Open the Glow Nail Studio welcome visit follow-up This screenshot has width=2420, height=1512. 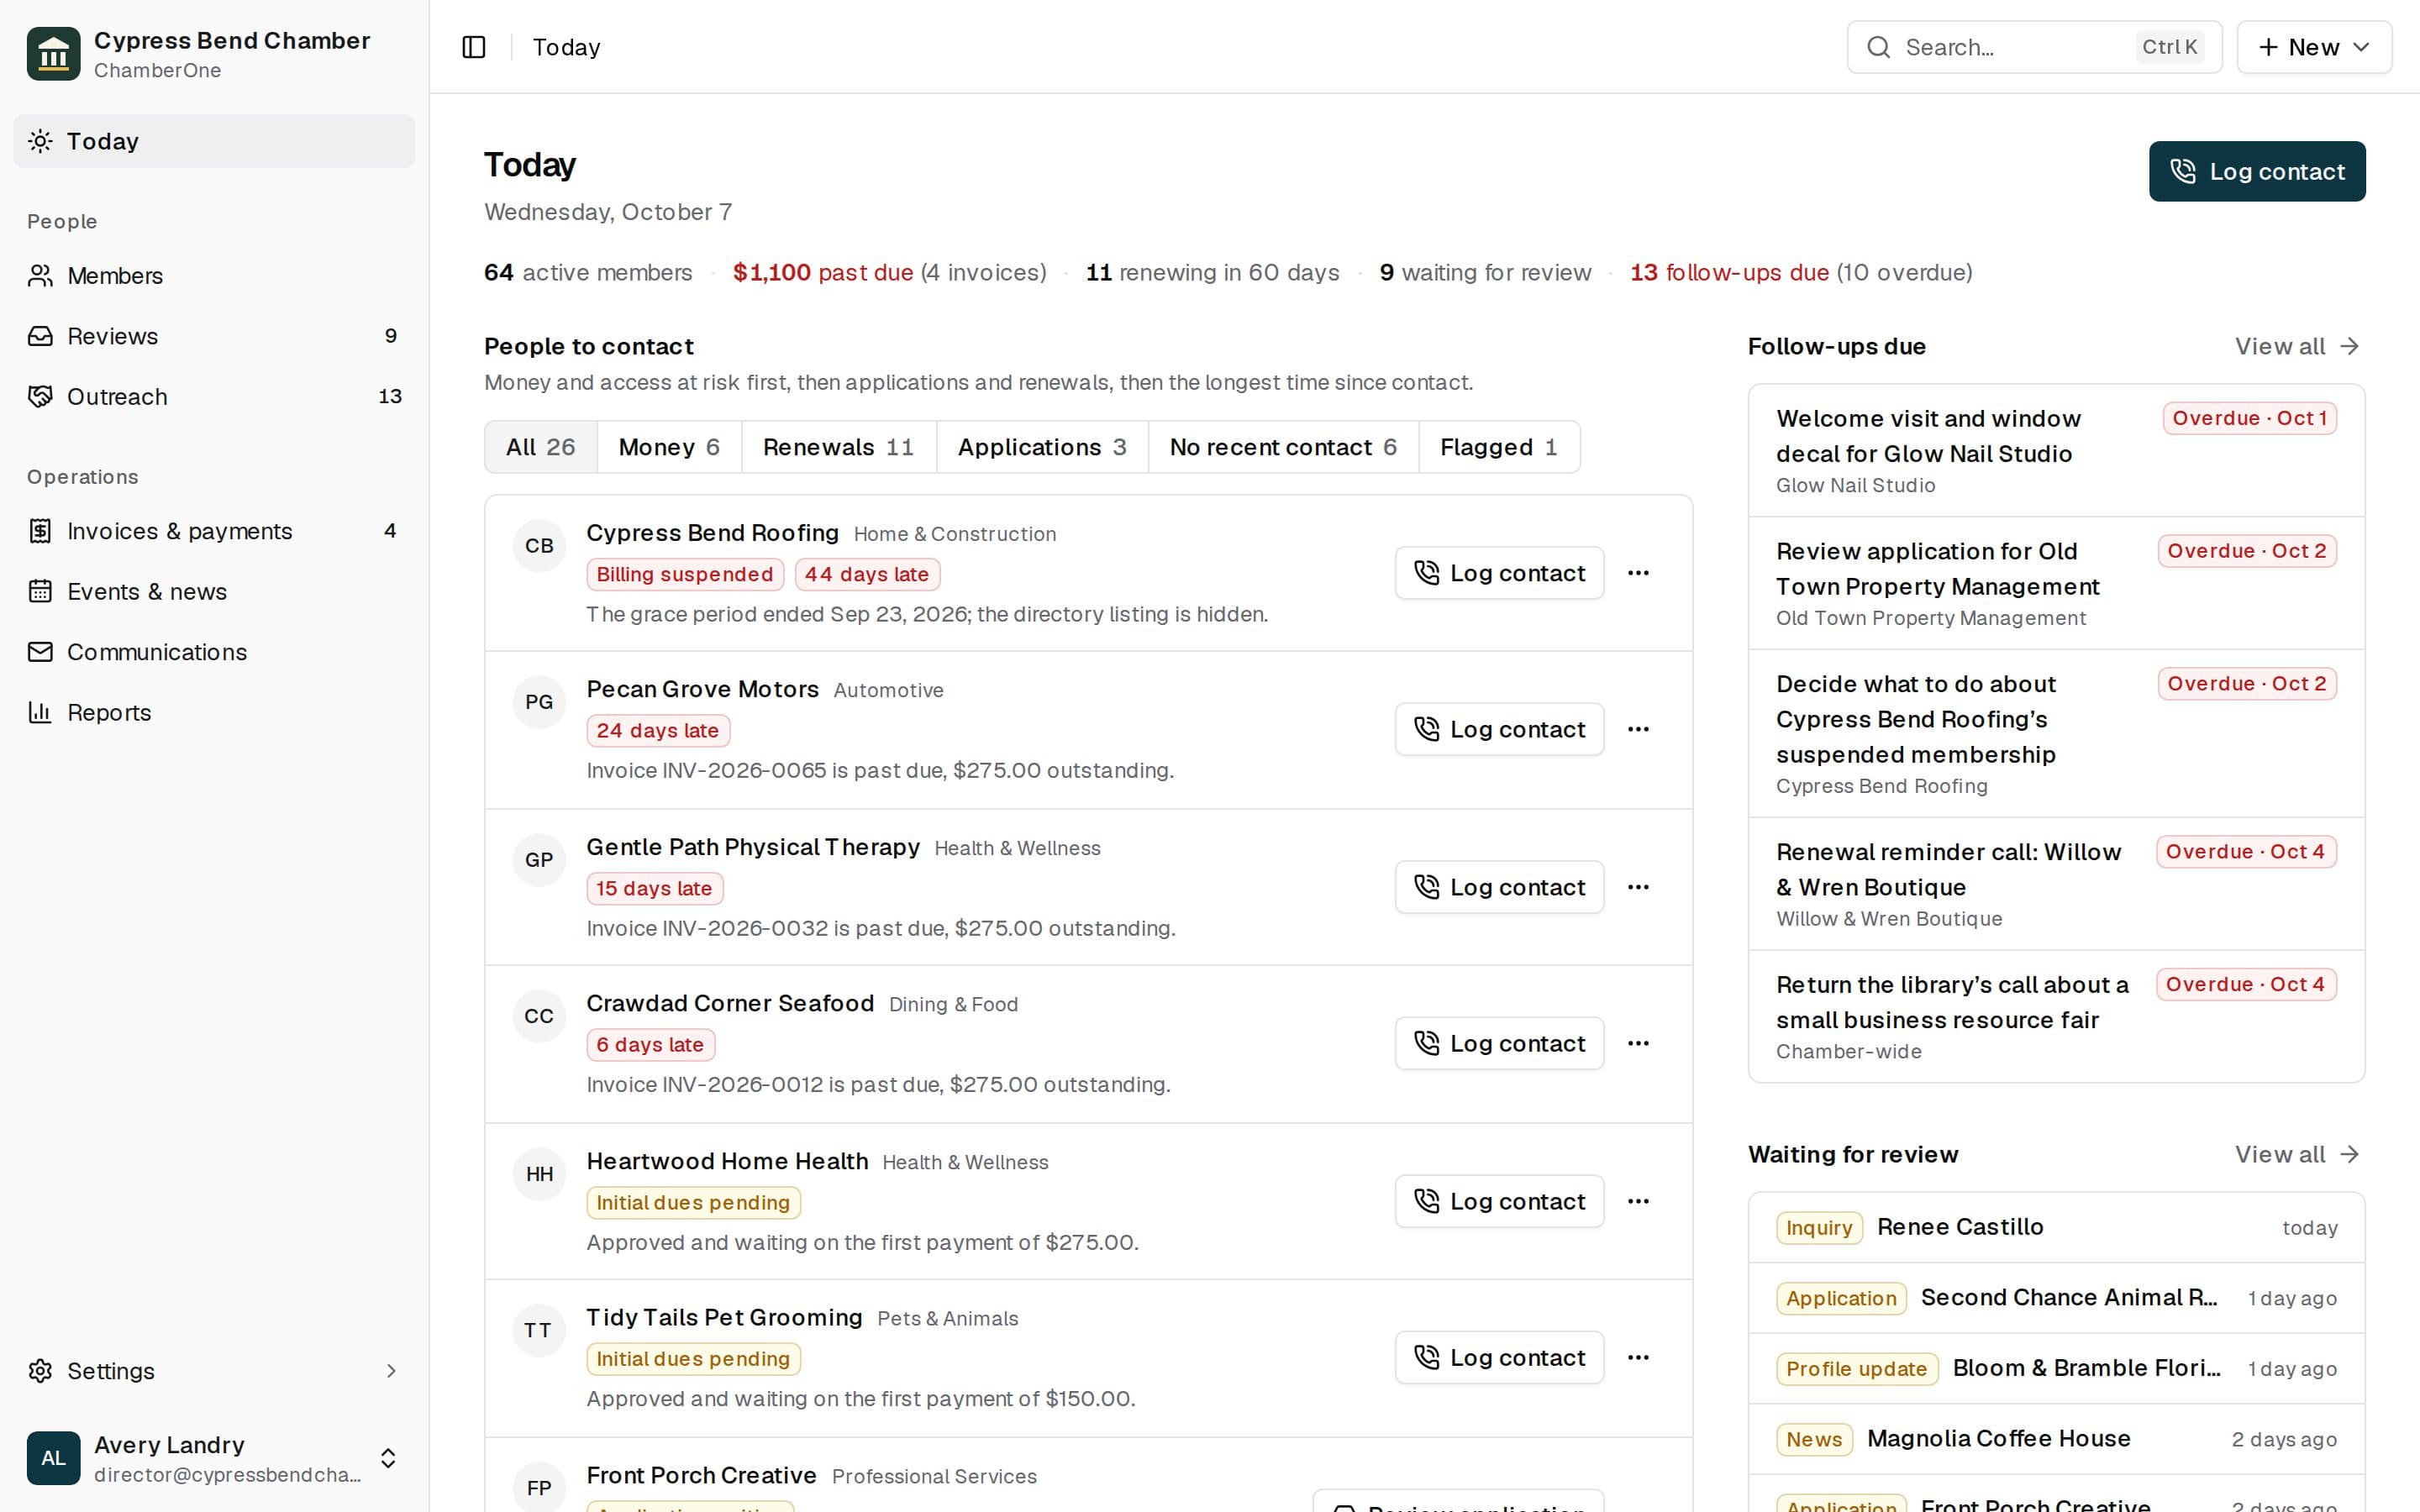coord(2056,451)
